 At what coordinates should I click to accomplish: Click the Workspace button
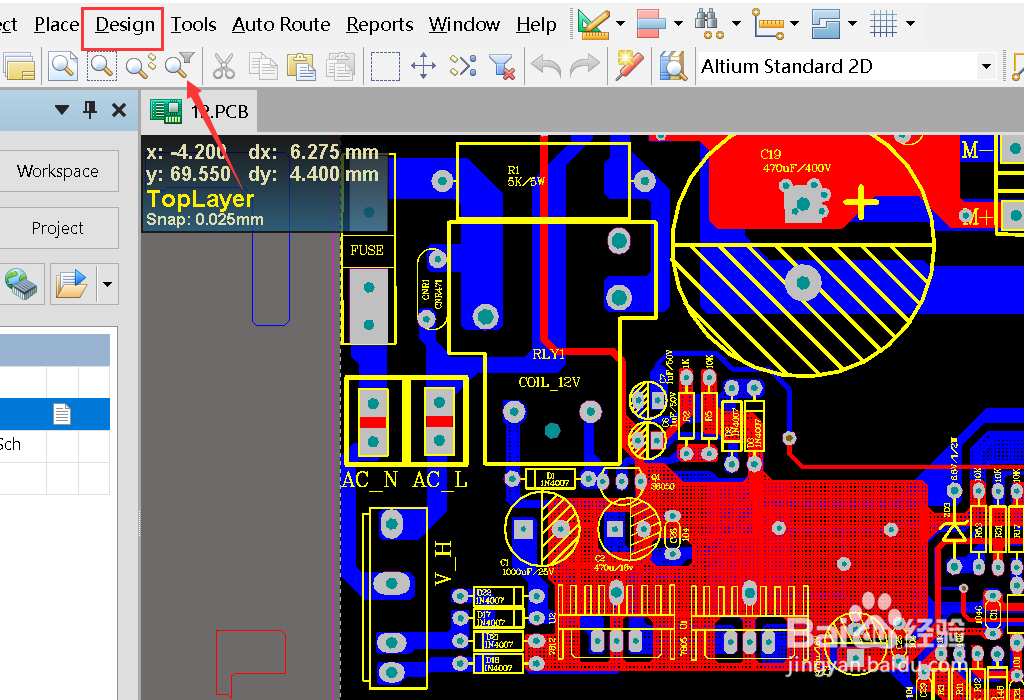57,171
